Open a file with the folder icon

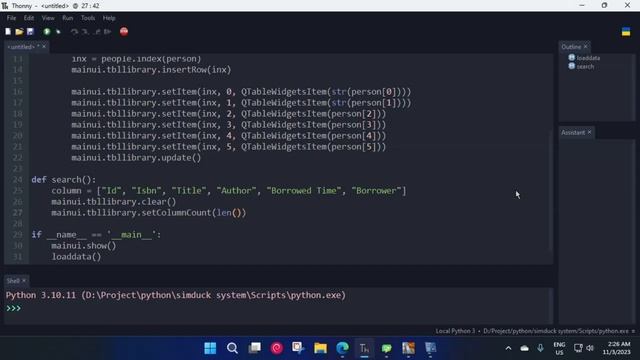(x=19, y=31)
